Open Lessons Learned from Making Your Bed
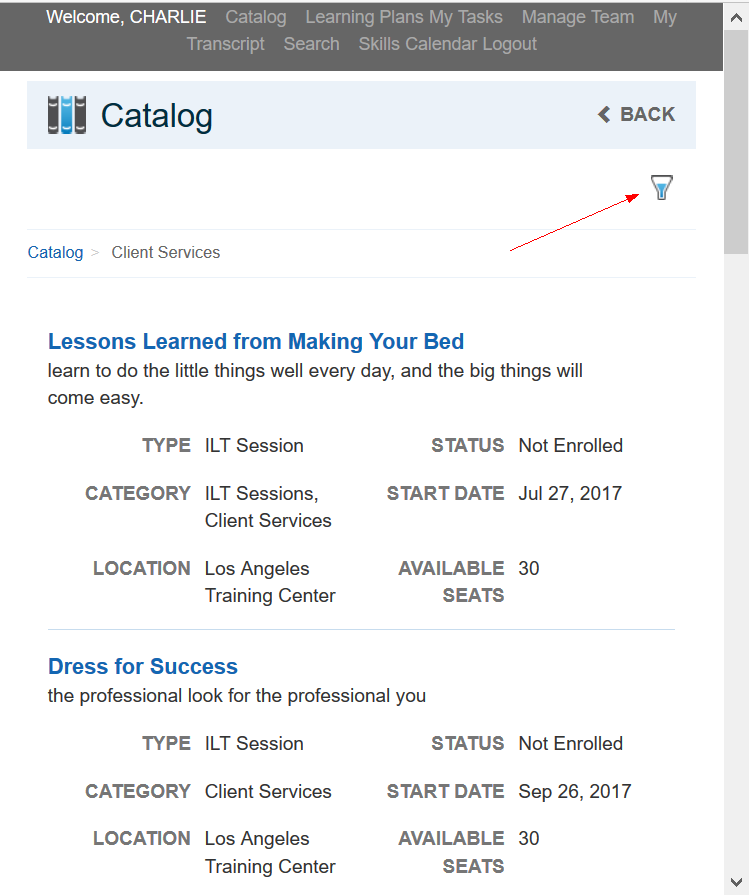Screen dimensions: 749x895 [256, 342]
